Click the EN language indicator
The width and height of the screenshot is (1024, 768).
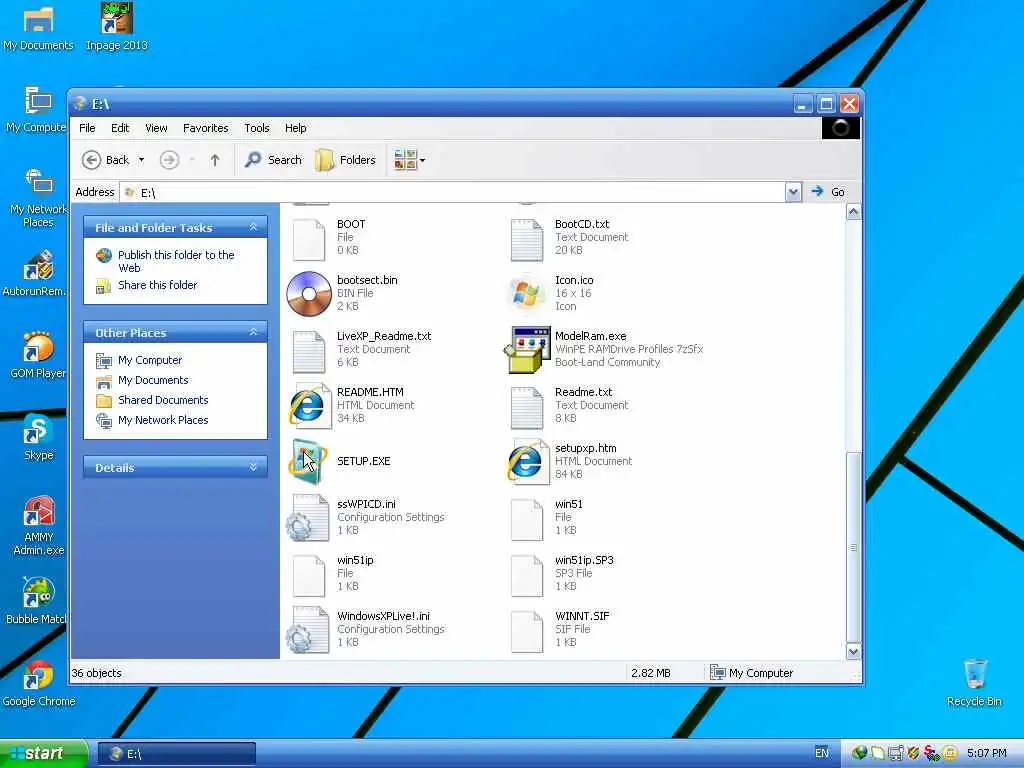(x=822, y=753)
